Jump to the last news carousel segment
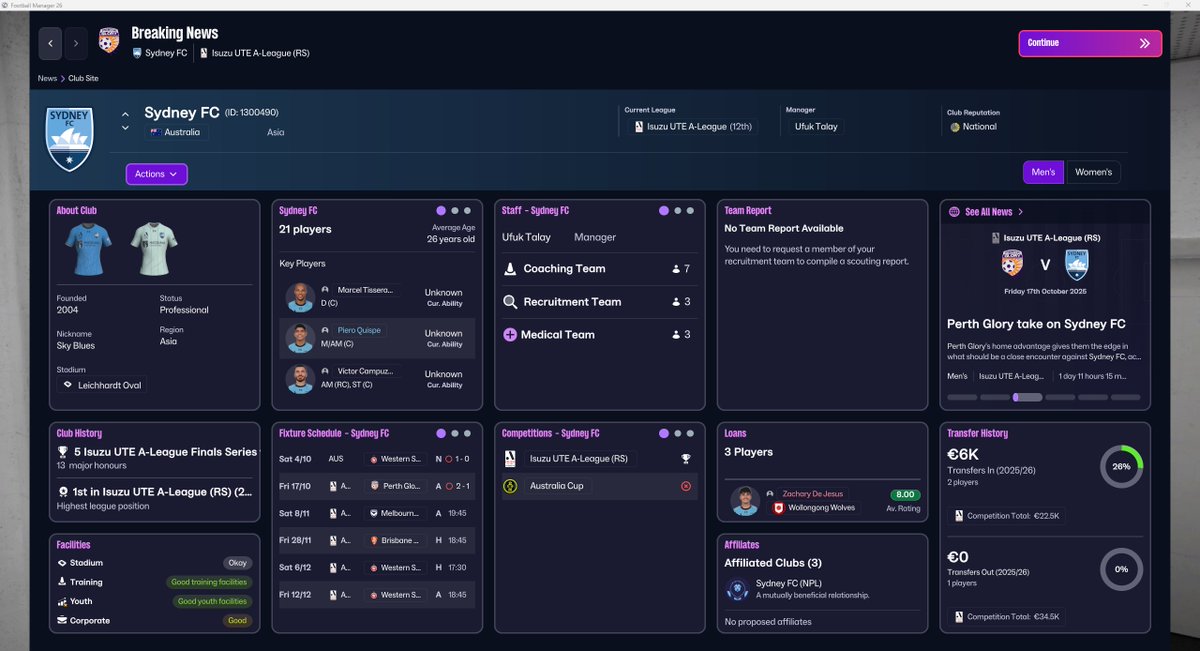The height and width of the screenshot is (651, 1200). click(1126, 397)
